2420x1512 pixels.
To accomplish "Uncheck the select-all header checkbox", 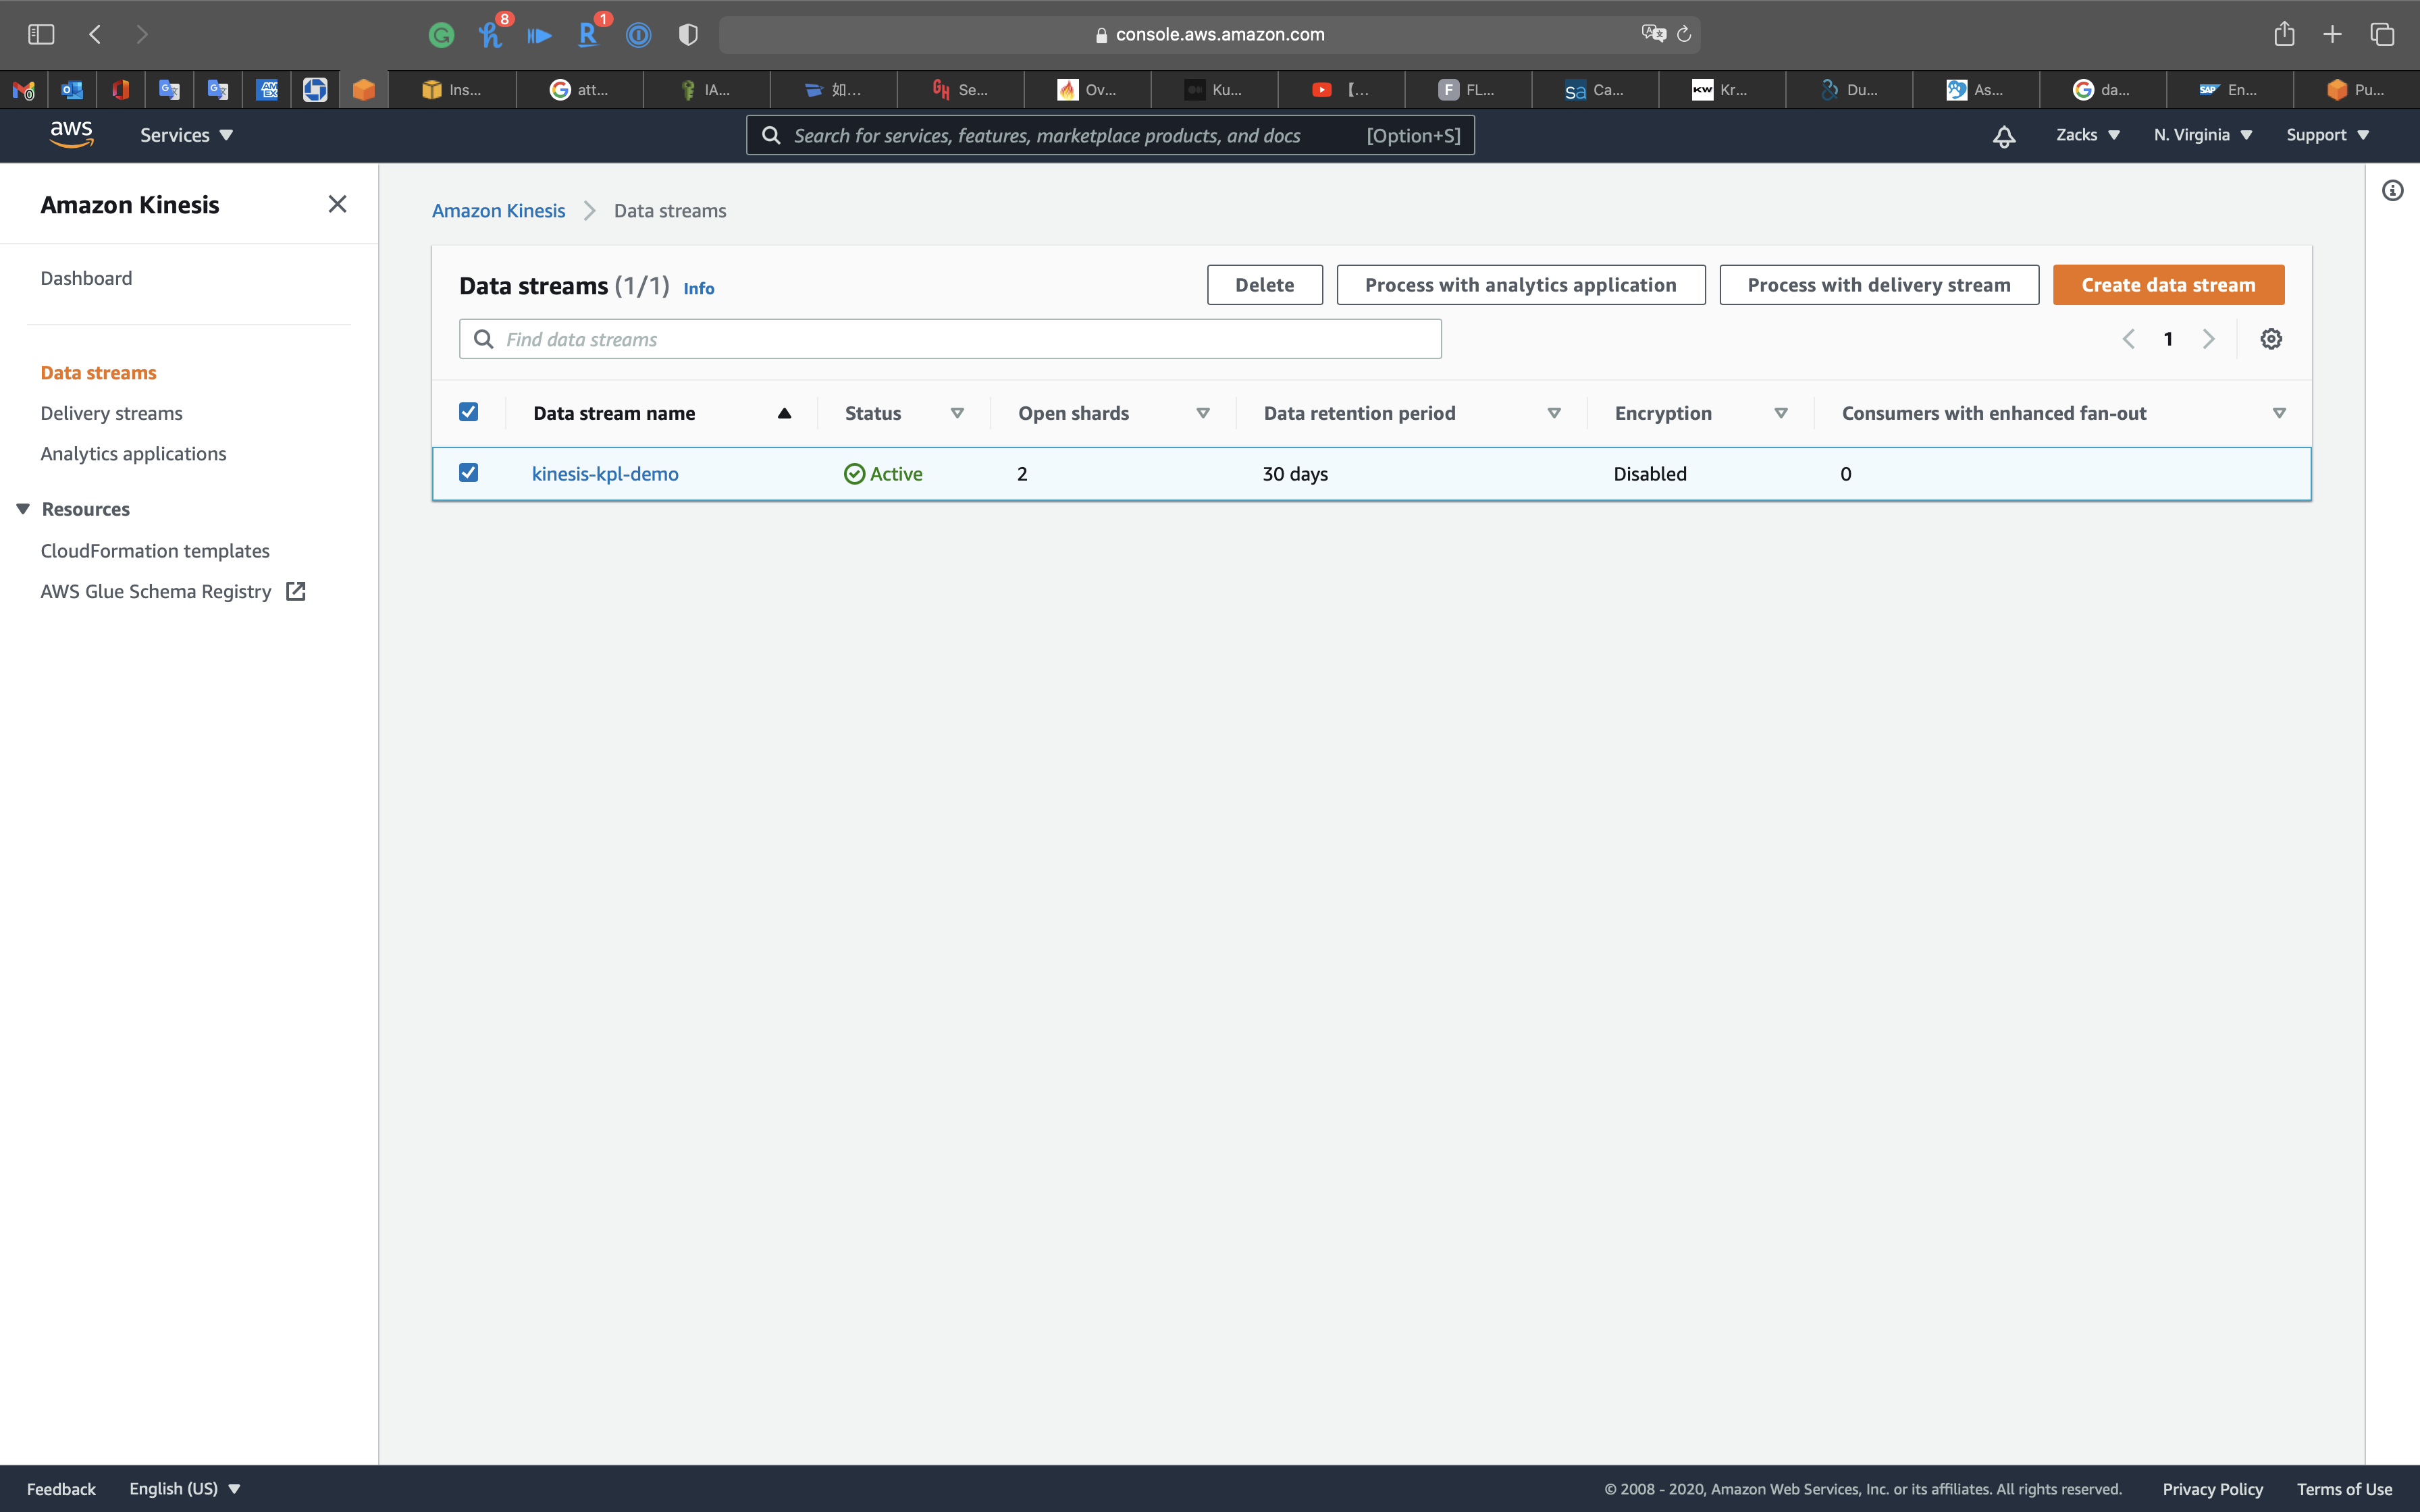I will click(468, 412).
